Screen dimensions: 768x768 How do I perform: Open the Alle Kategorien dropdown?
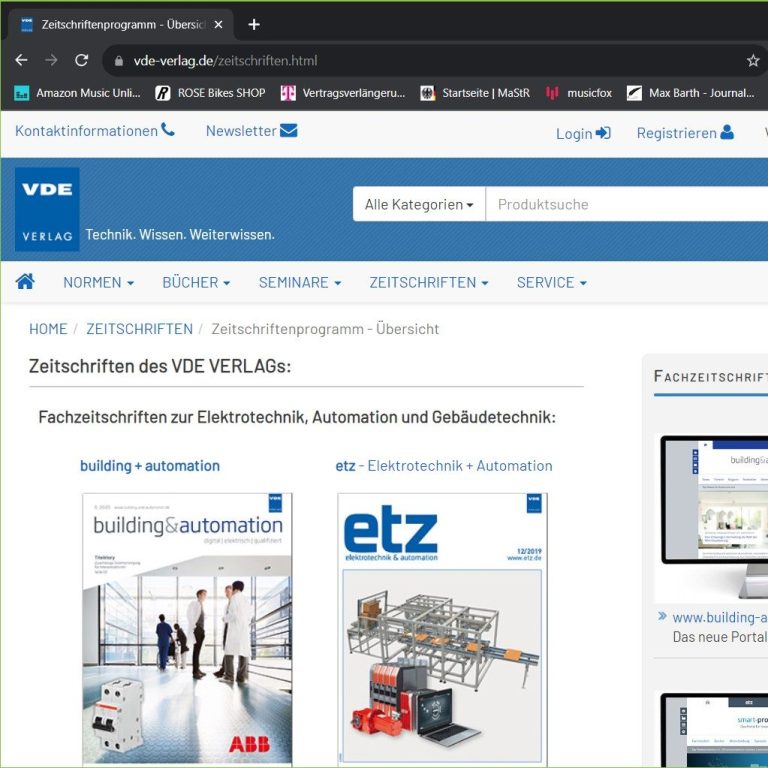[419, 204]
